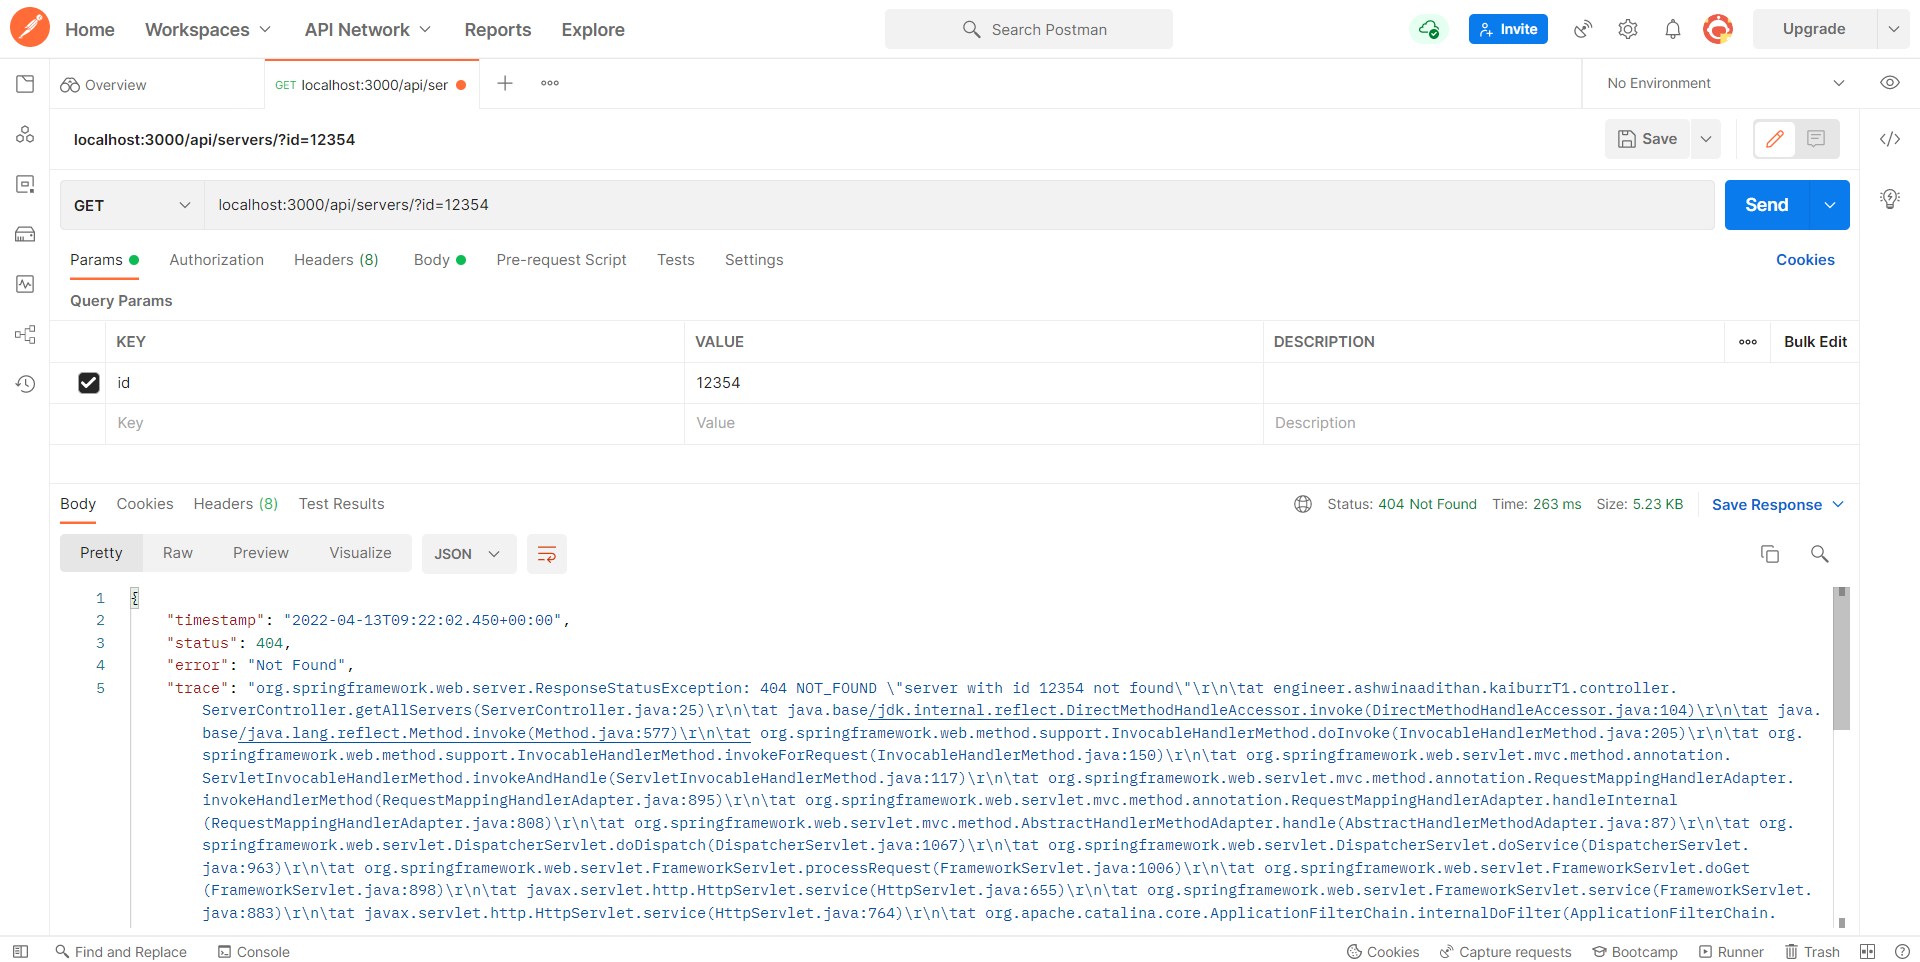1920x962 pixels.
Task: Click the Send button
Action: click(1766, 205)
